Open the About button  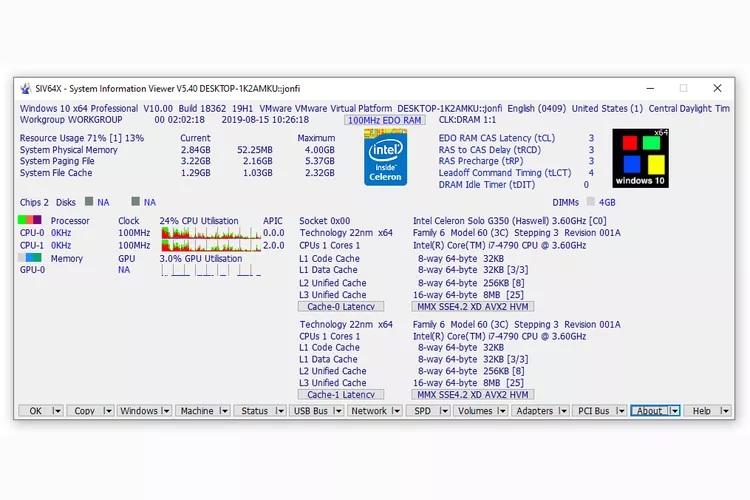coord(650,411)
